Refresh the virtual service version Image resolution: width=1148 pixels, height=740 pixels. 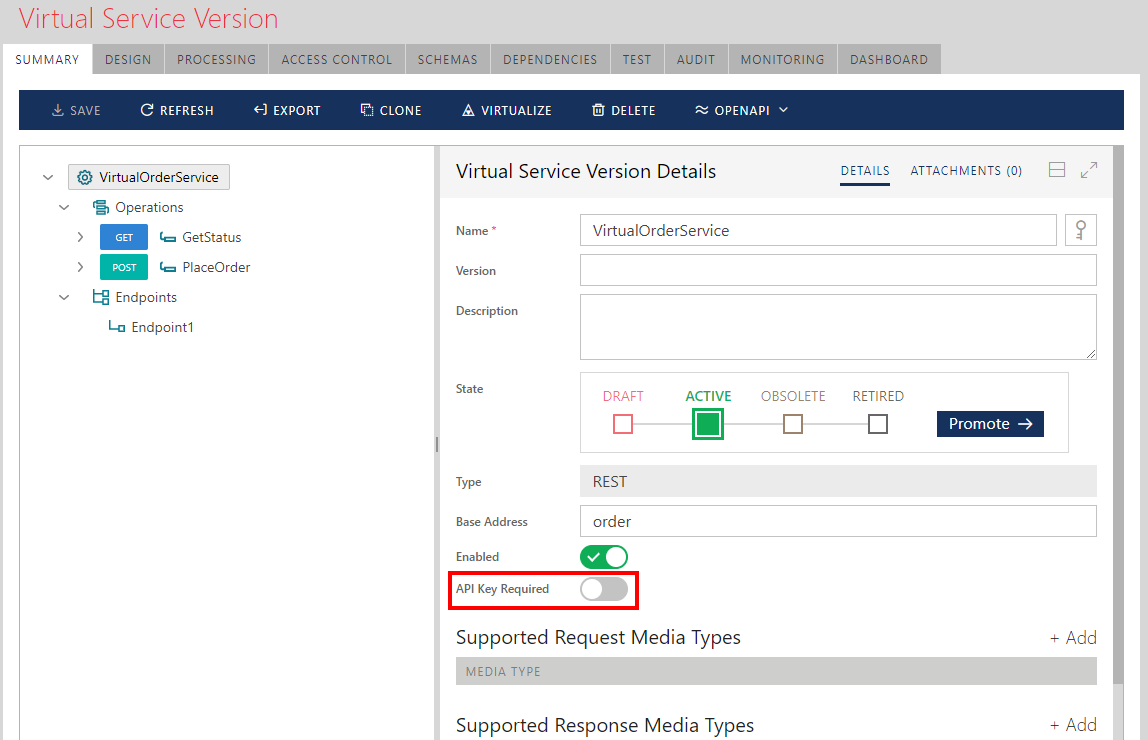click(177, 111)
